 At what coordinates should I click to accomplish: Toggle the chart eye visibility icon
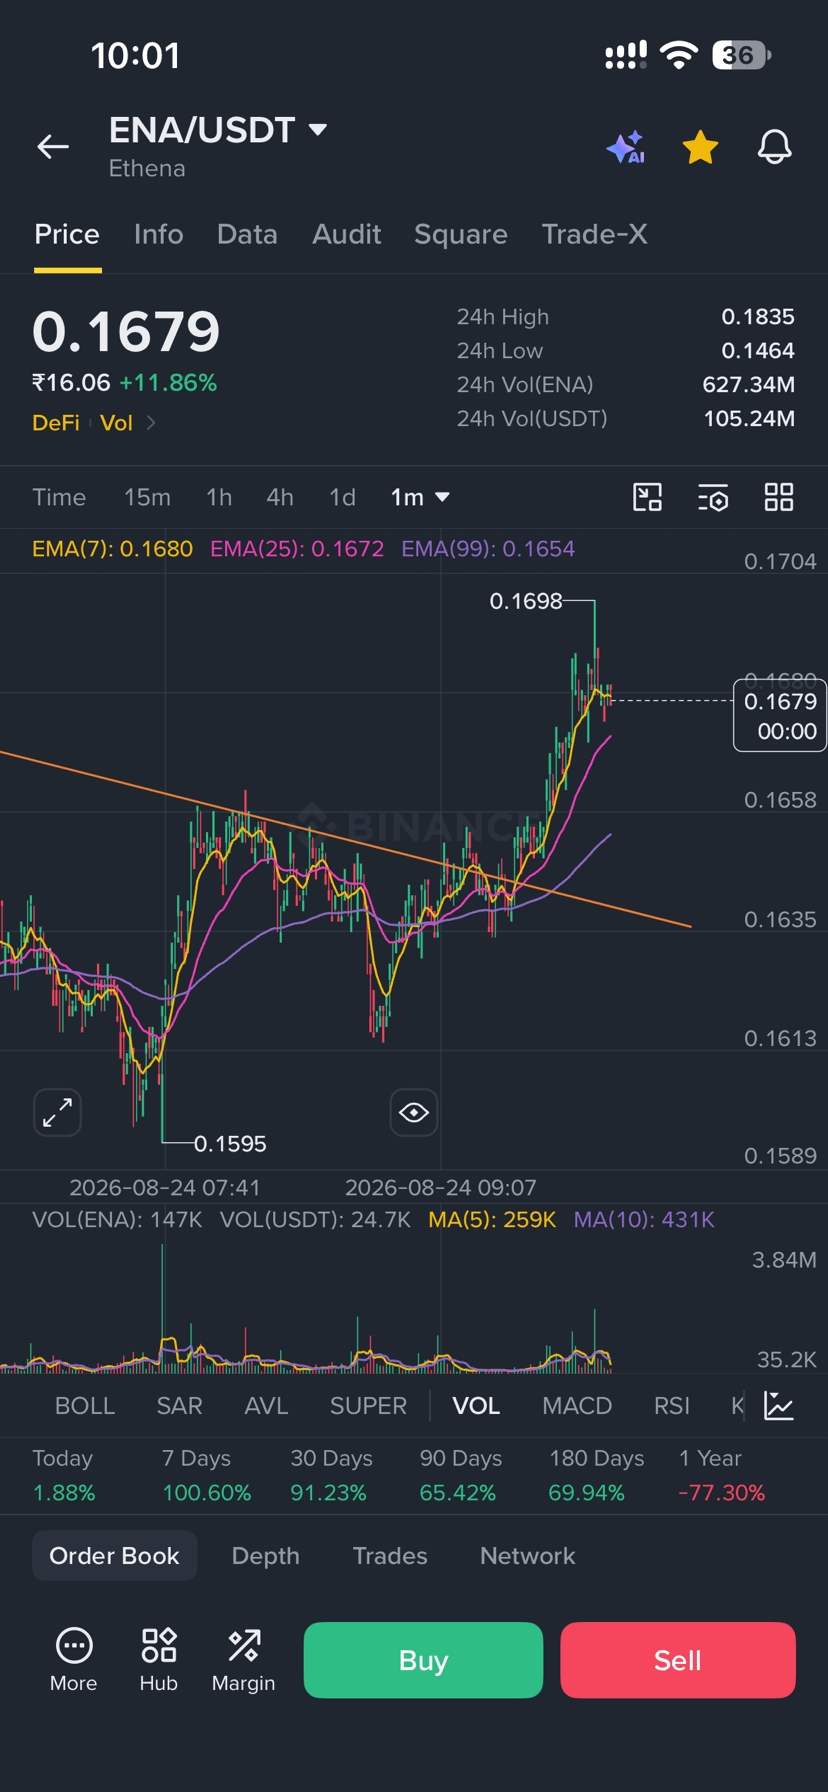point(414,1112)
